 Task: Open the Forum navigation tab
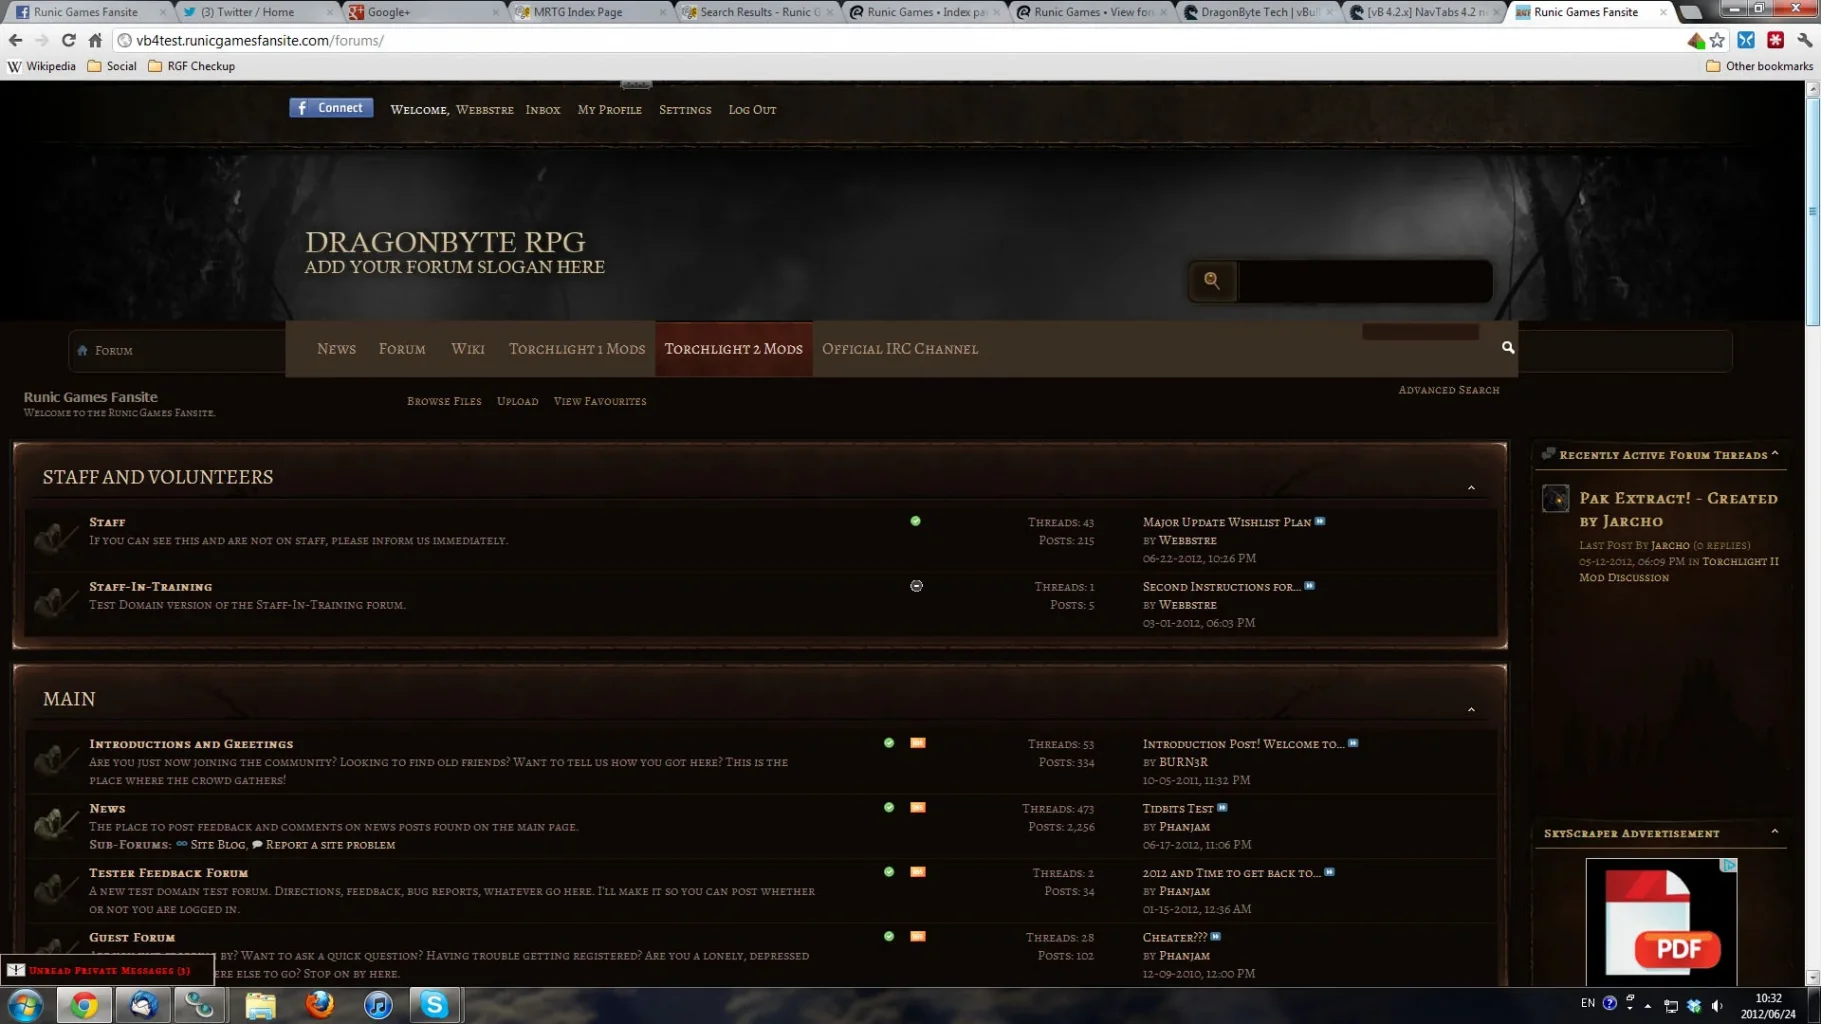coord(402,349)
